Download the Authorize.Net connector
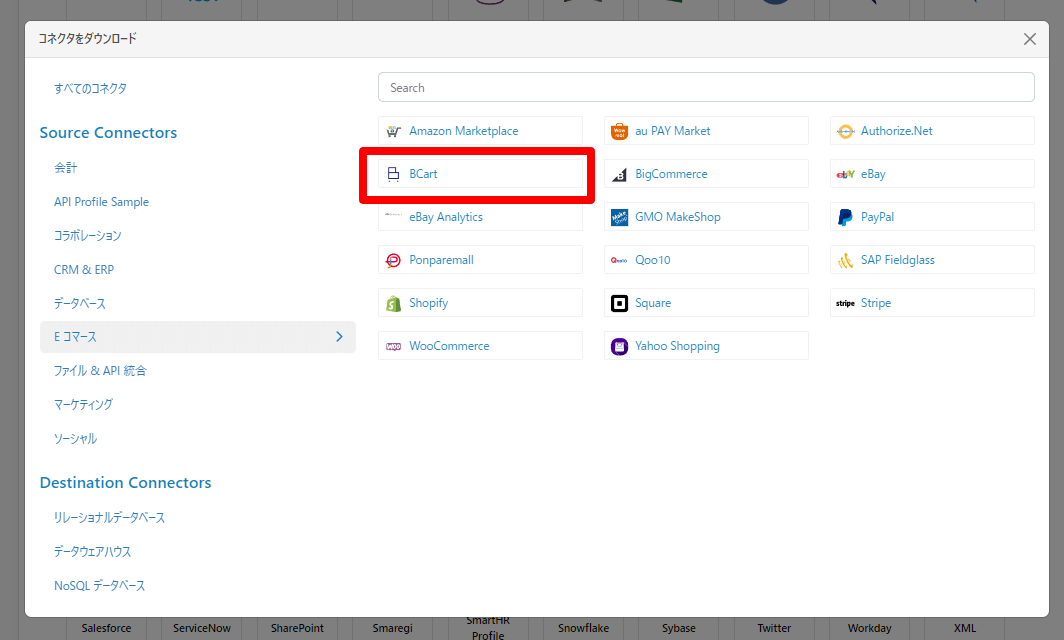The width and height of the screenshot is (1064, 640). coord(932,131)
